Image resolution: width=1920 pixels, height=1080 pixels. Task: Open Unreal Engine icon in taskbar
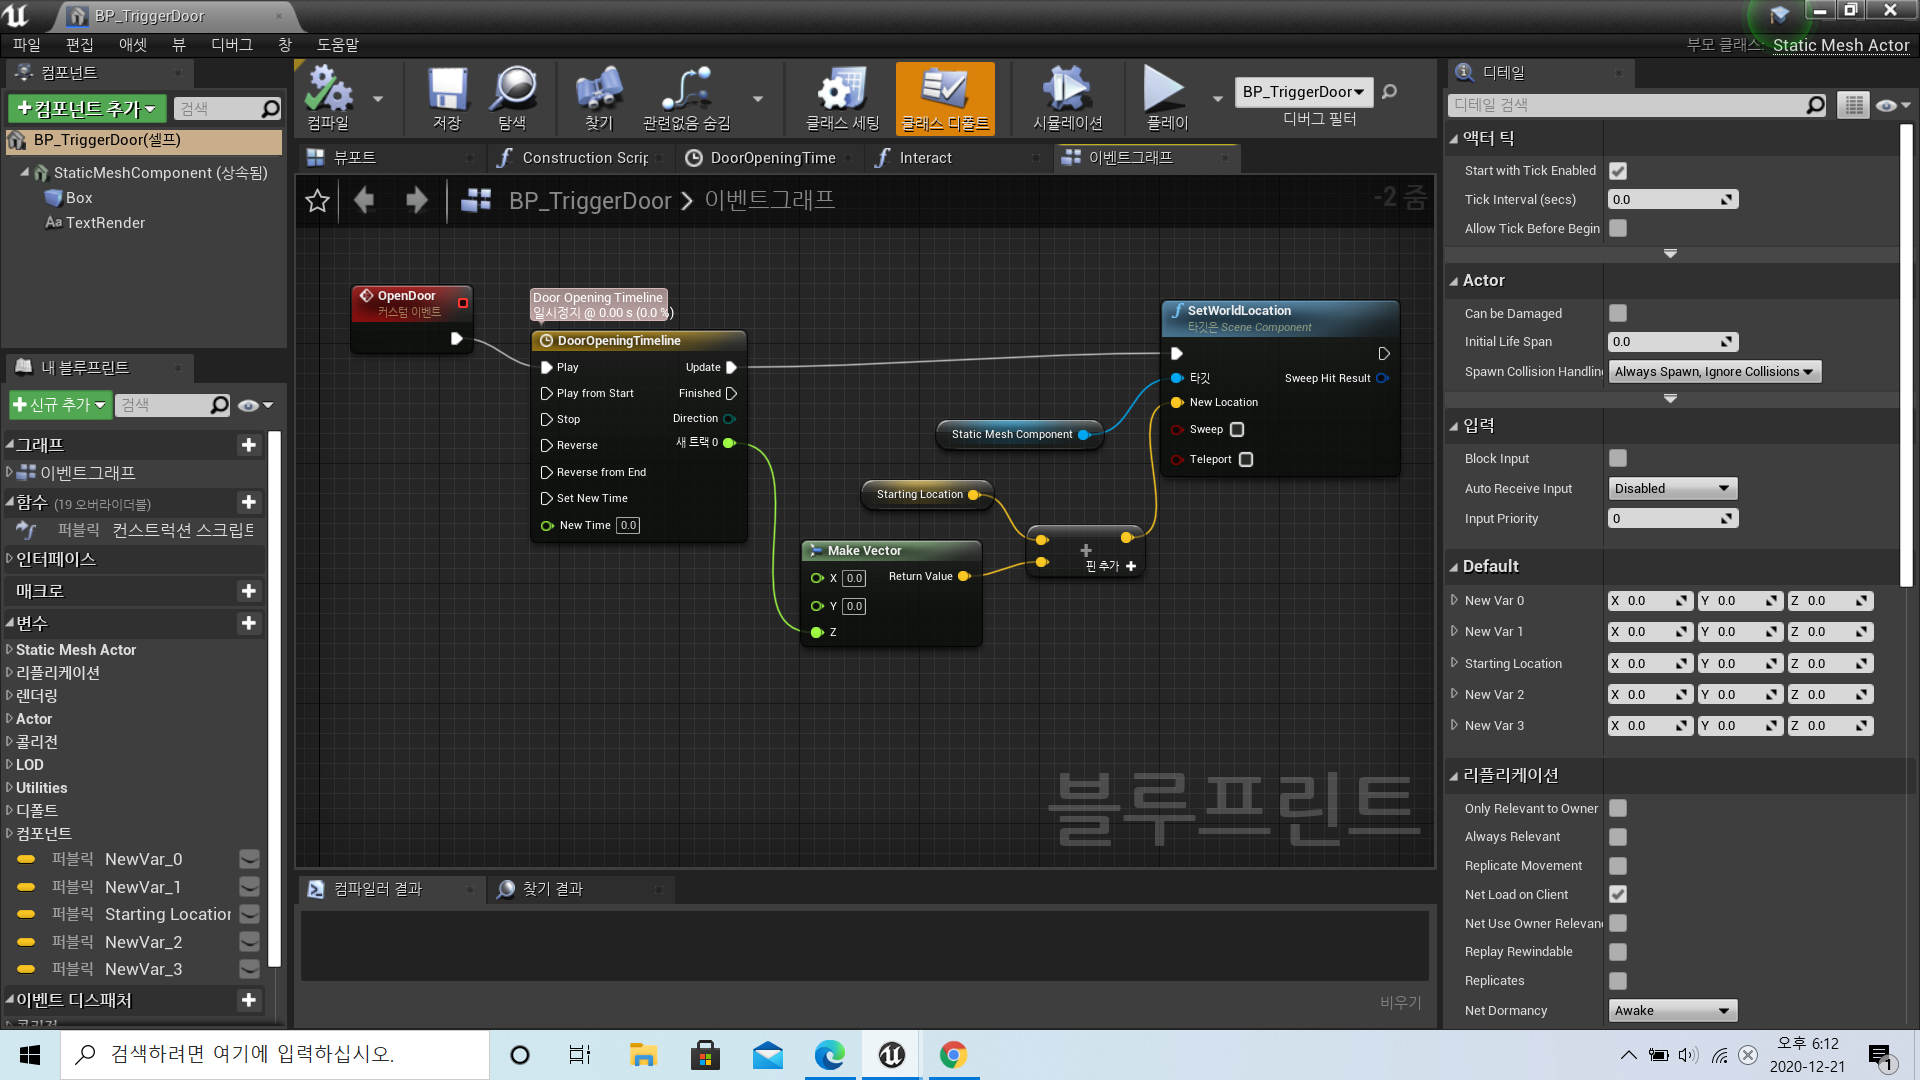891,1055
